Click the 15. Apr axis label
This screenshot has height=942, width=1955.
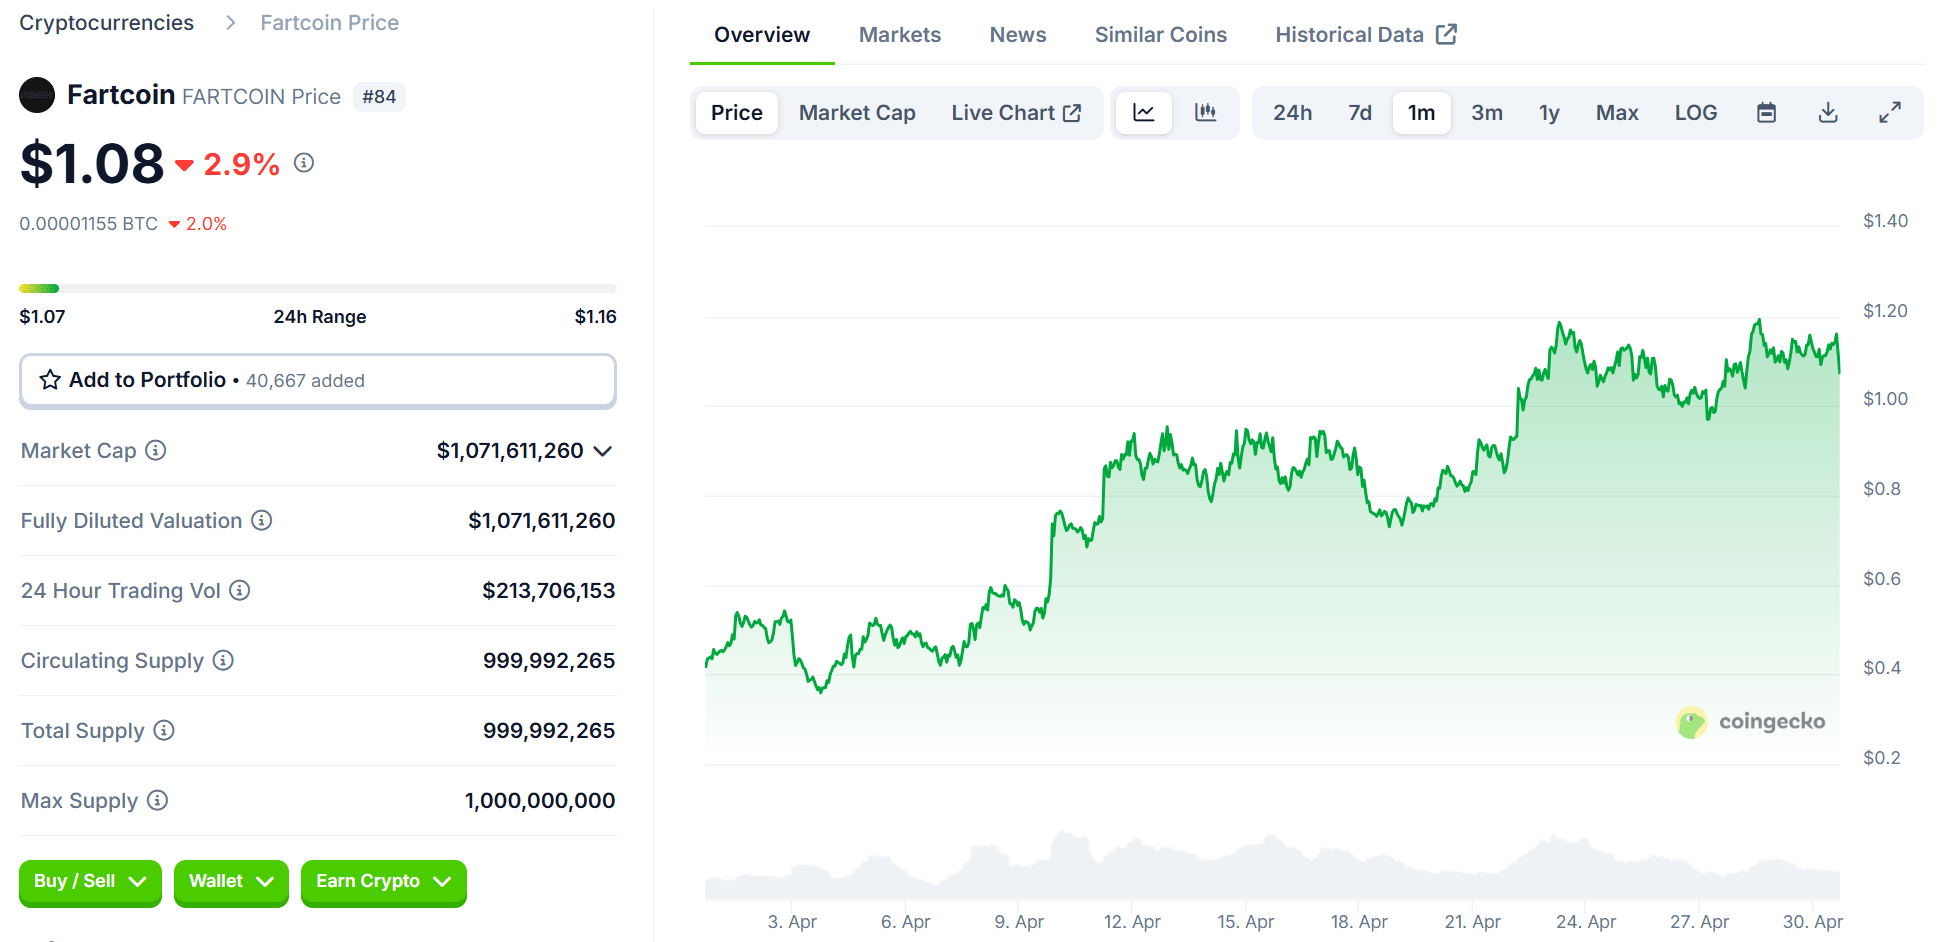1245,921
